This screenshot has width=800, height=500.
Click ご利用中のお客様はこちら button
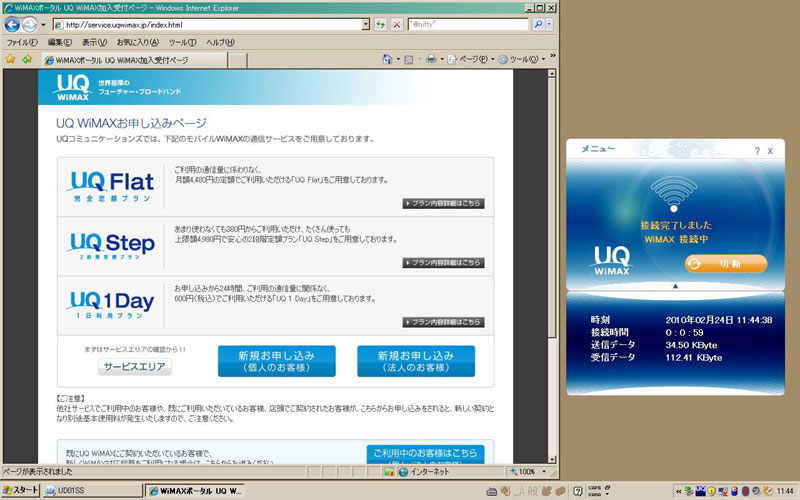[425, 454]
